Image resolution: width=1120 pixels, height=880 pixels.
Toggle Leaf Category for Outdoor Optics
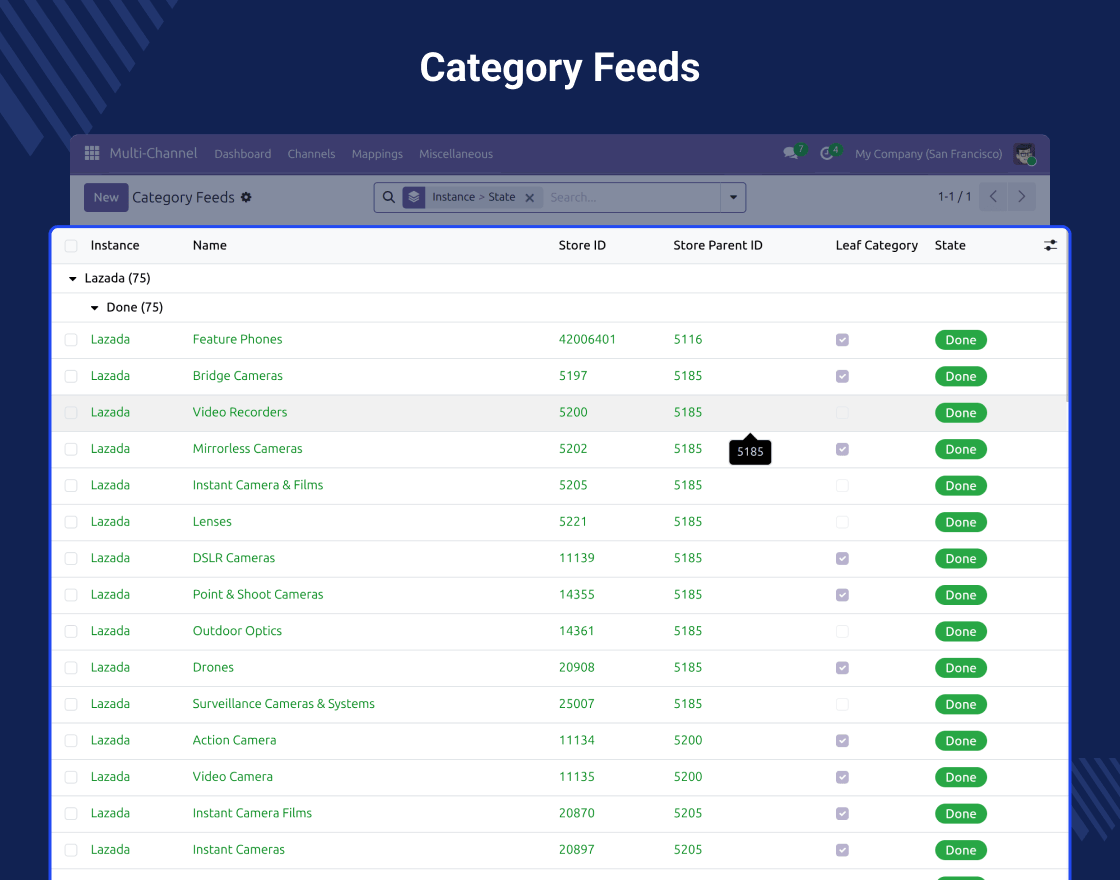tap(842, 631)
